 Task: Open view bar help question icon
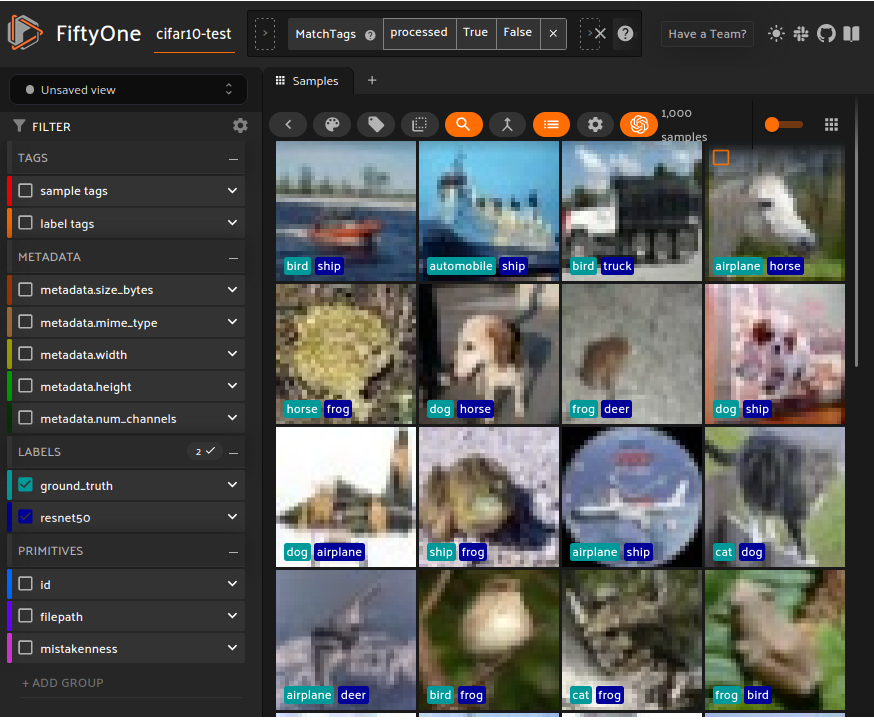tap(625, 33)
